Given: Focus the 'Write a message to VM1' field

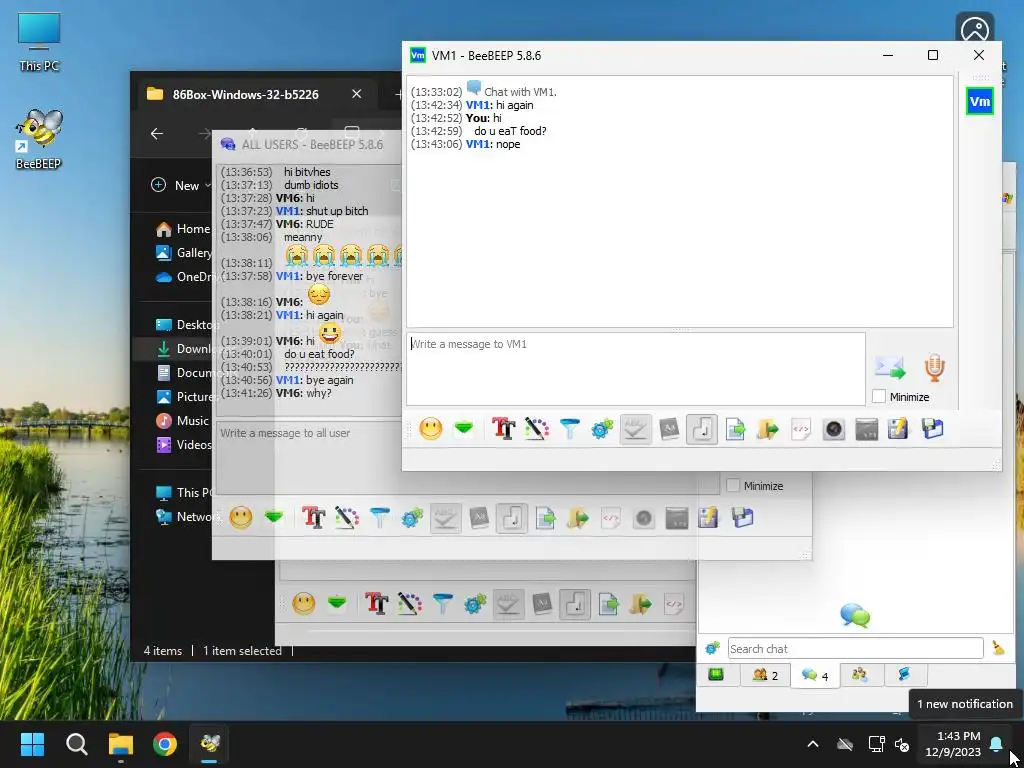Looking at the screenshot, I should pyautogui.click(x=636, y=369).
